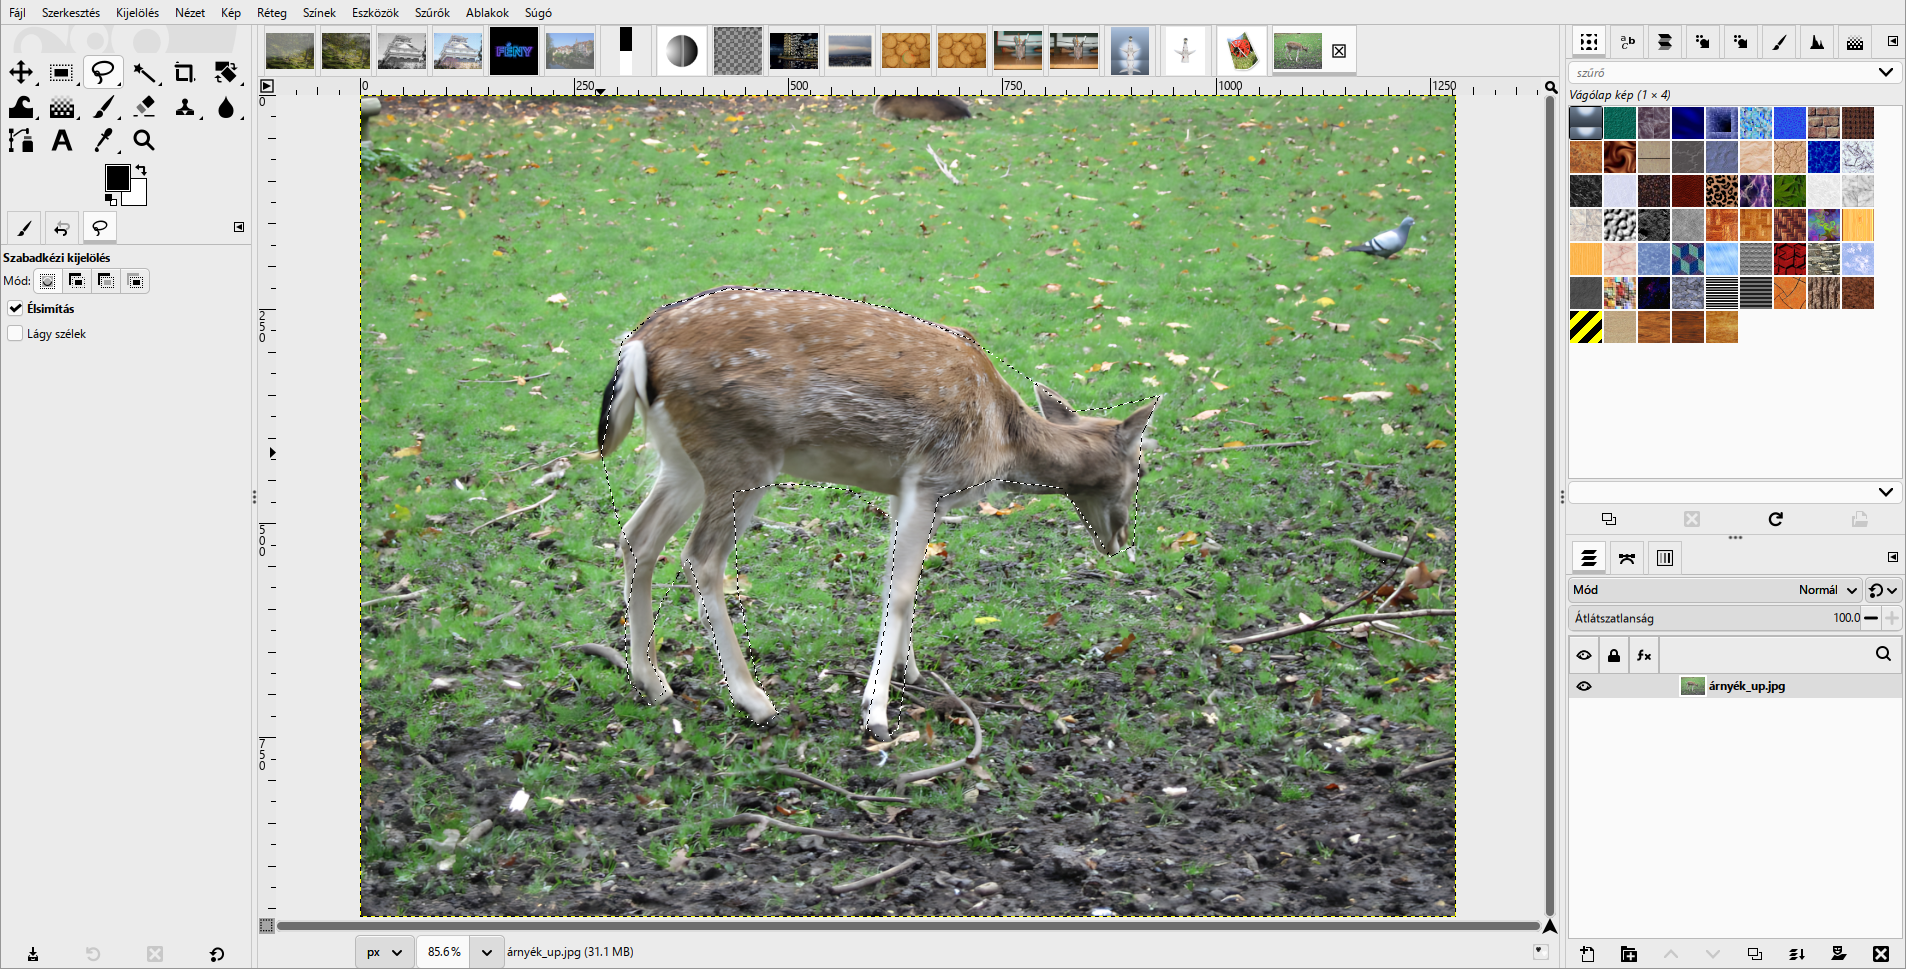Open the zoom percentage dropdown

(x=486, y=952)
